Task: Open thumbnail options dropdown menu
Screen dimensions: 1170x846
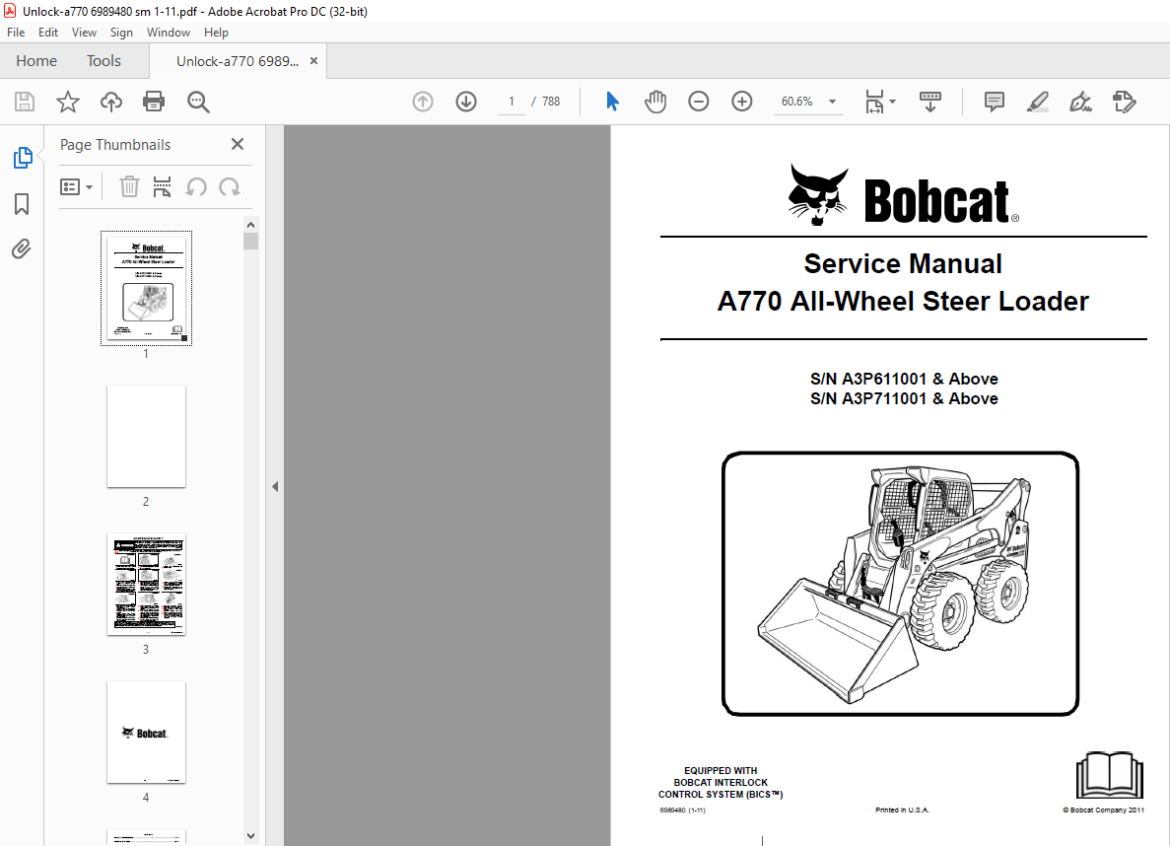Action: click(x=76, y=187)
